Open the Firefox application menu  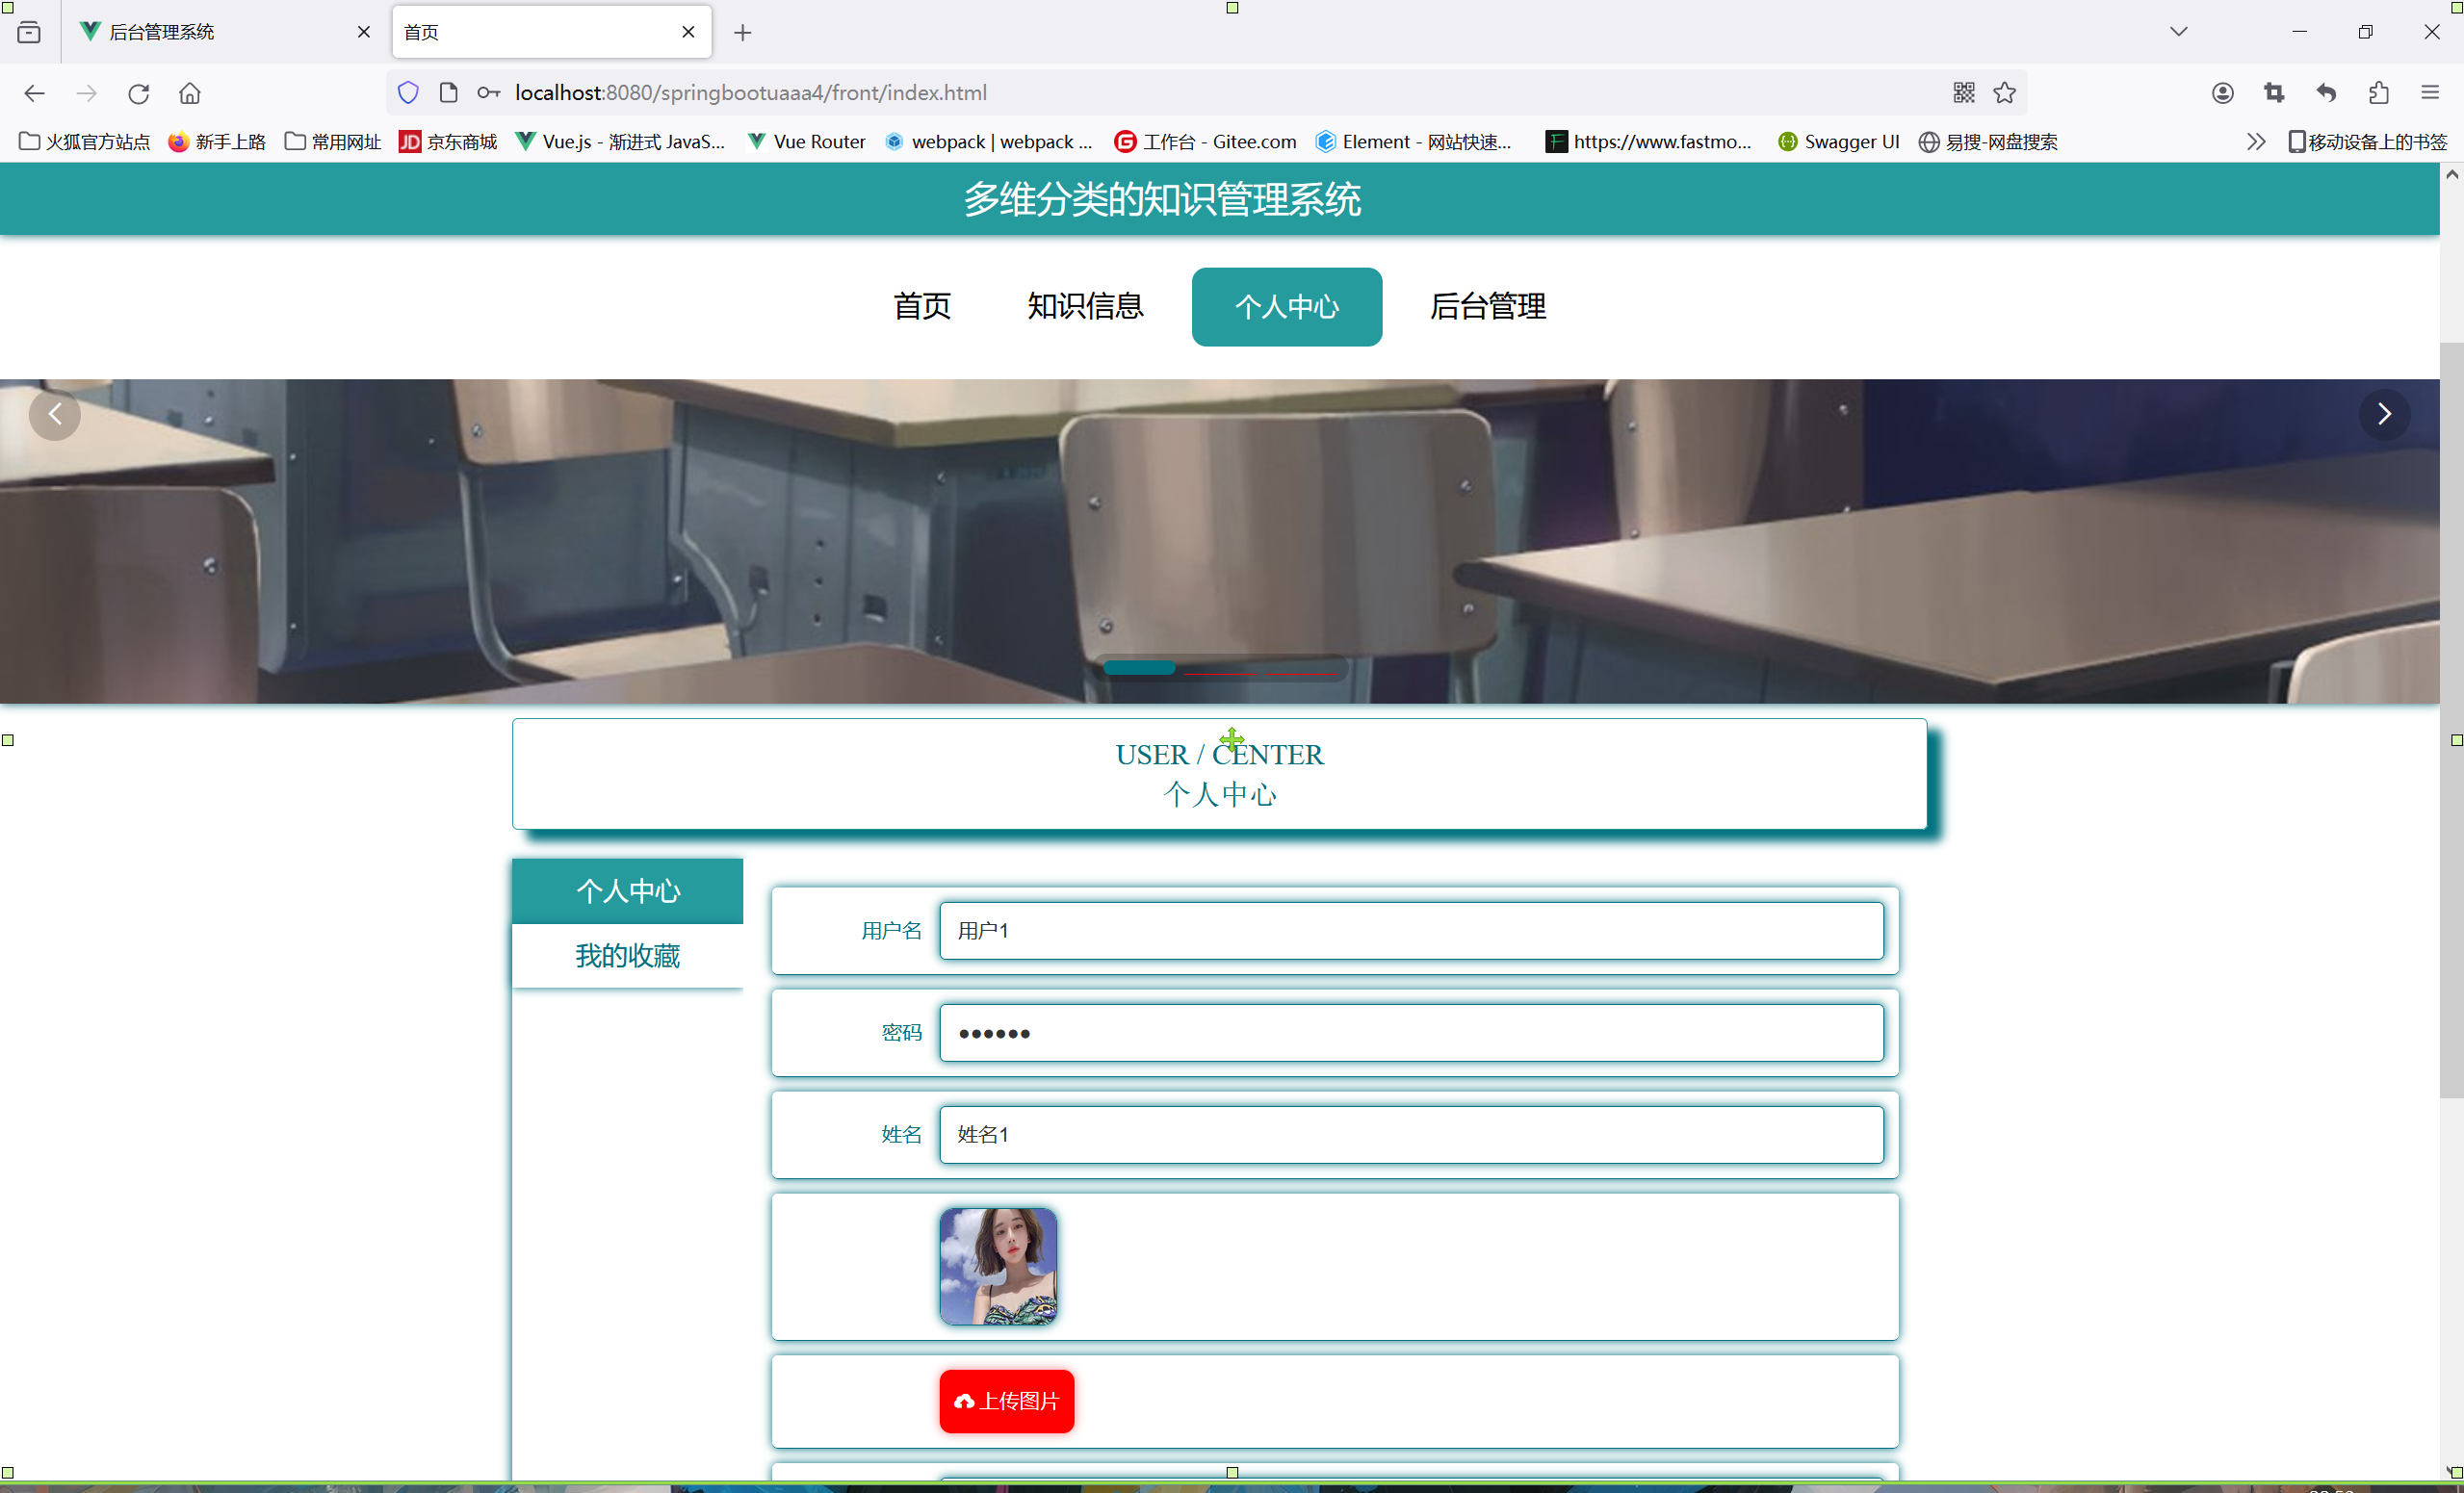coord(2430,93)
